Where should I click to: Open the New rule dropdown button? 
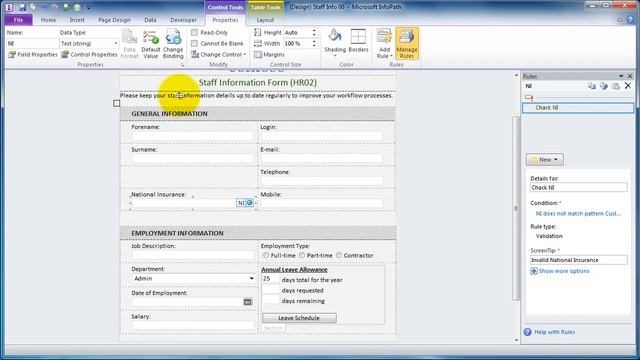[544, 160]
